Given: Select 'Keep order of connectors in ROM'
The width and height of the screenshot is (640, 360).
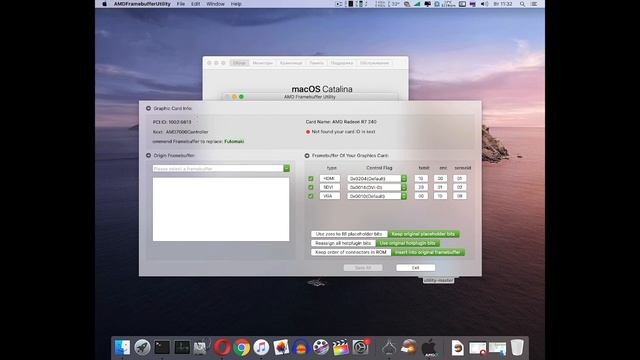Looking at the screenshot, I should (351, 252).
